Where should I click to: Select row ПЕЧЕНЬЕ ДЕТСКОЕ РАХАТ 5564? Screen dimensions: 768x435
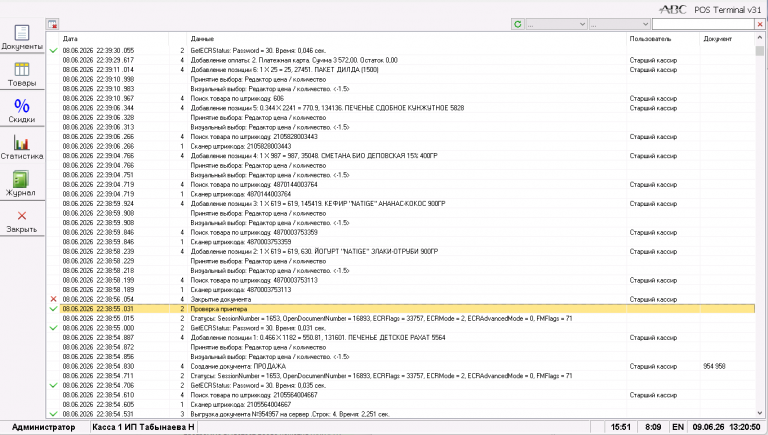(x=401, y=338)
